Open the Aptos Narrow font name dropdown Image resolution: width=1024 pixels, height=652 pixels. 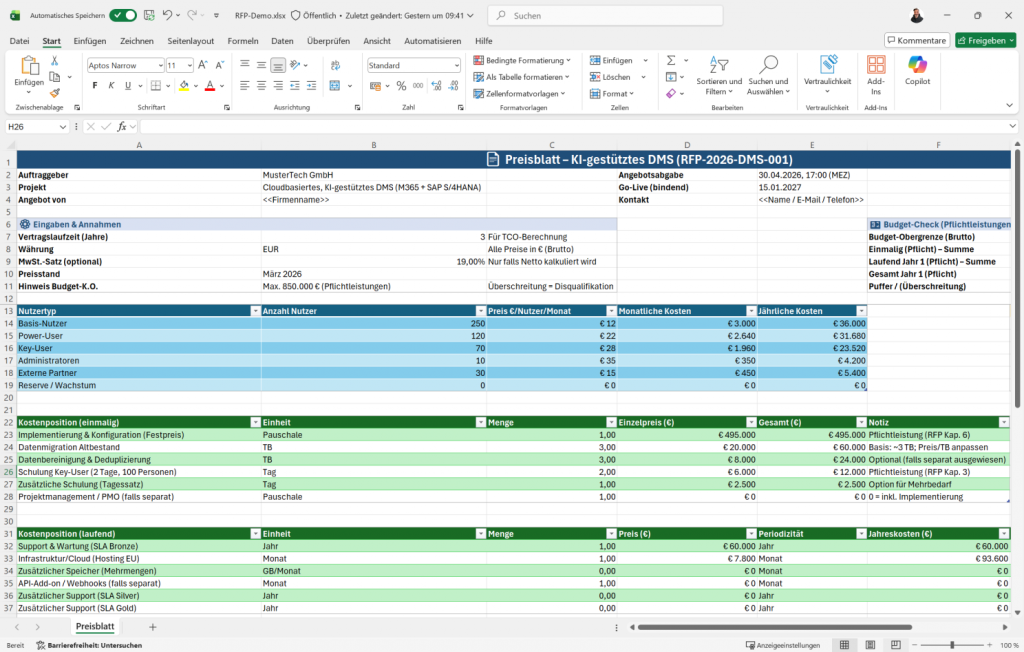(158, 65)
